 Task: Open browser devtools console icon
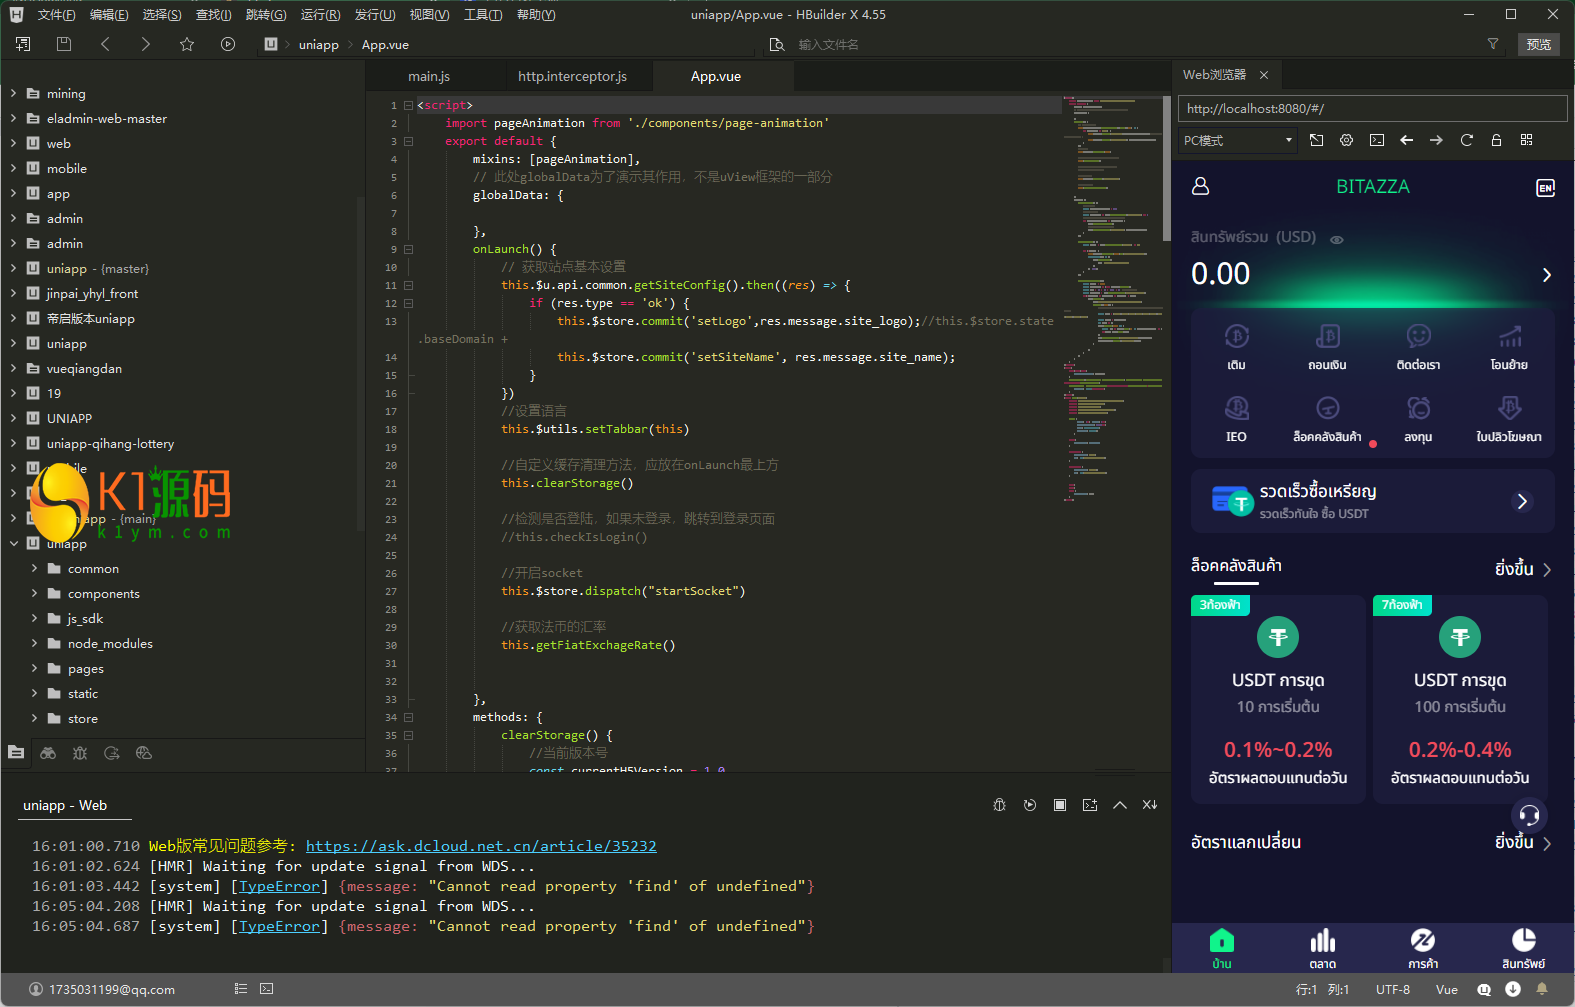tap(1377, 140)
